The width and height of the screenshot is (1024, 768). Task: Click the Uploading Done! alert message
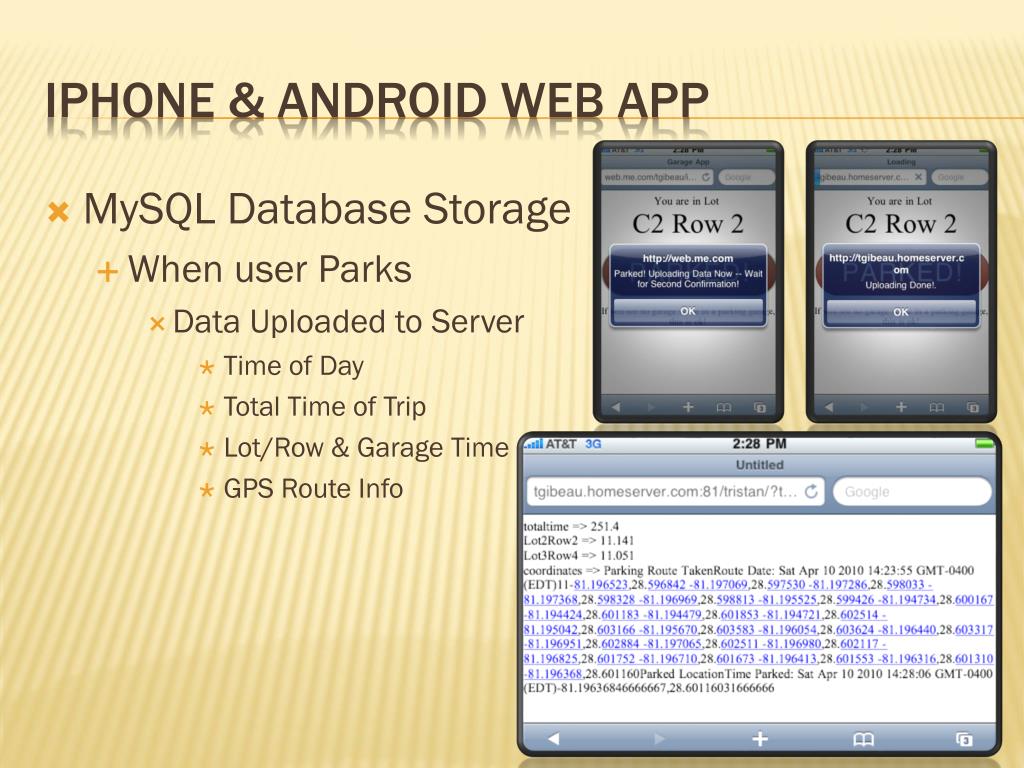click(x=901, y=285)
